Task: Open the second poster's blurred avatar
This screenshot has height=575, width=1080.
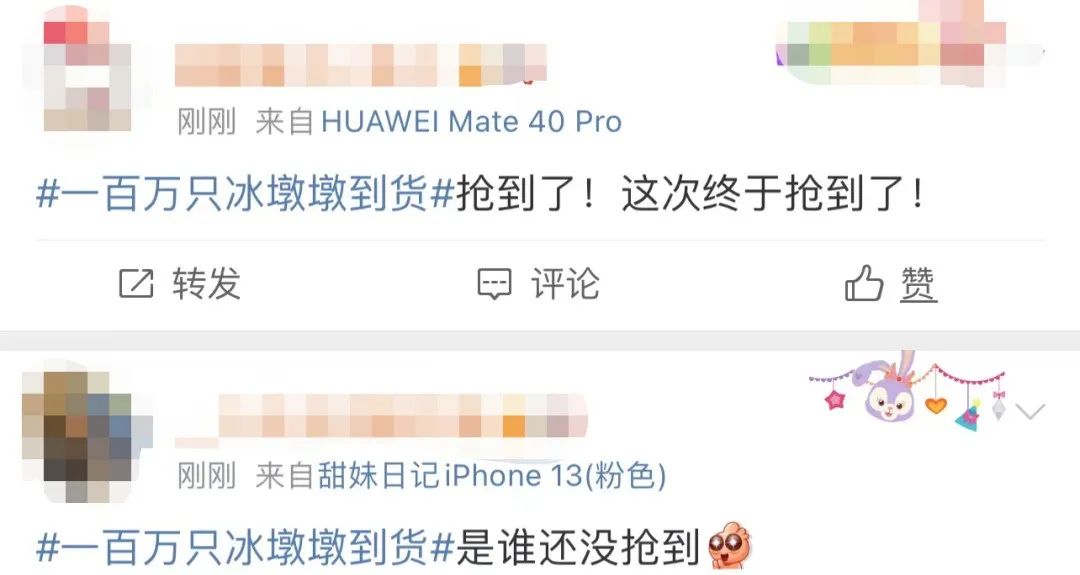Action: tap(84, 435)
